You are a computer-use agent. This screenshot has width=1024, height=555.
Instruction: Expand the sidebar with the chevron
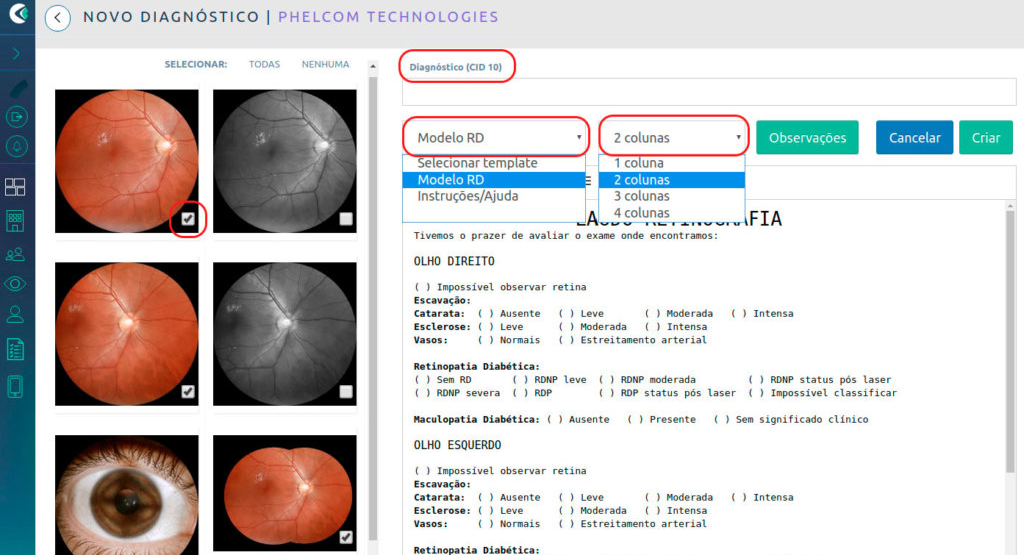click(16, 54)
